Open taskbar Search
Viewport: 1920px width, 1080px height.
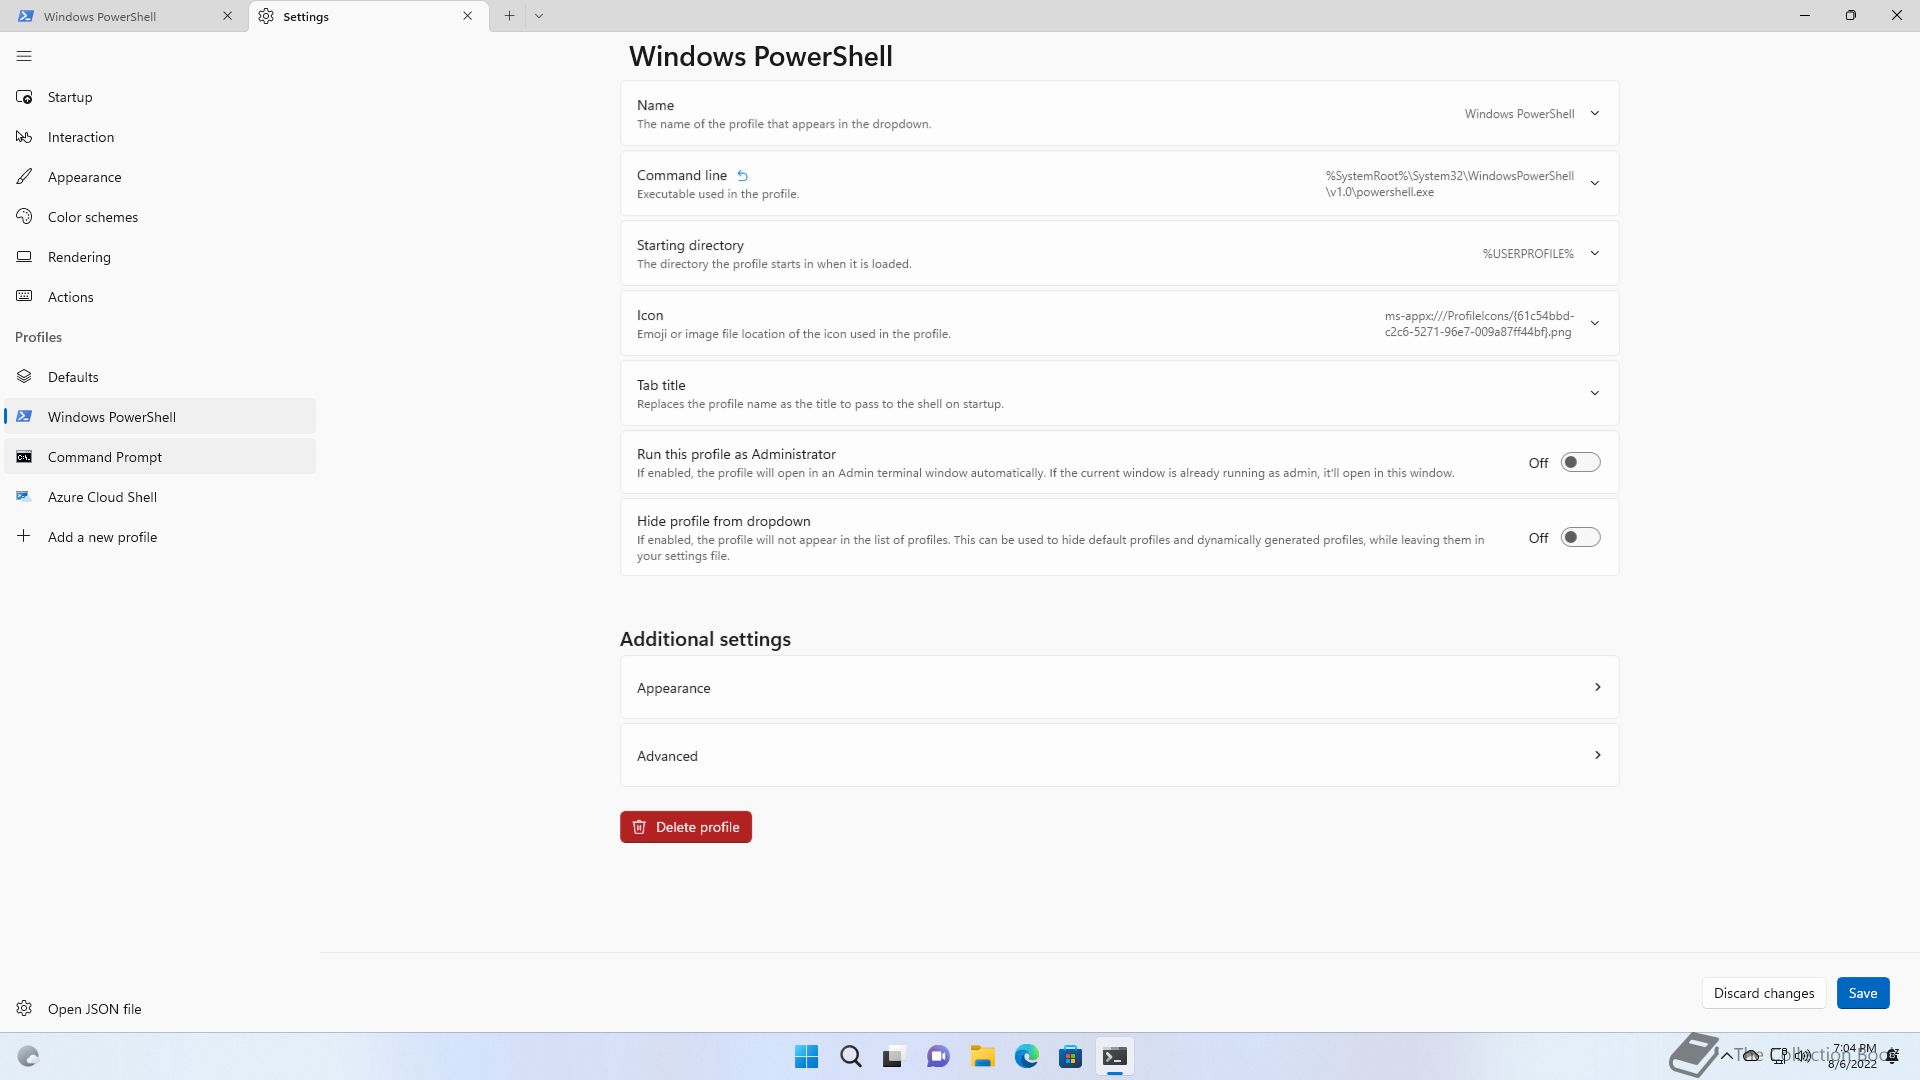(x=850, y=1056)
